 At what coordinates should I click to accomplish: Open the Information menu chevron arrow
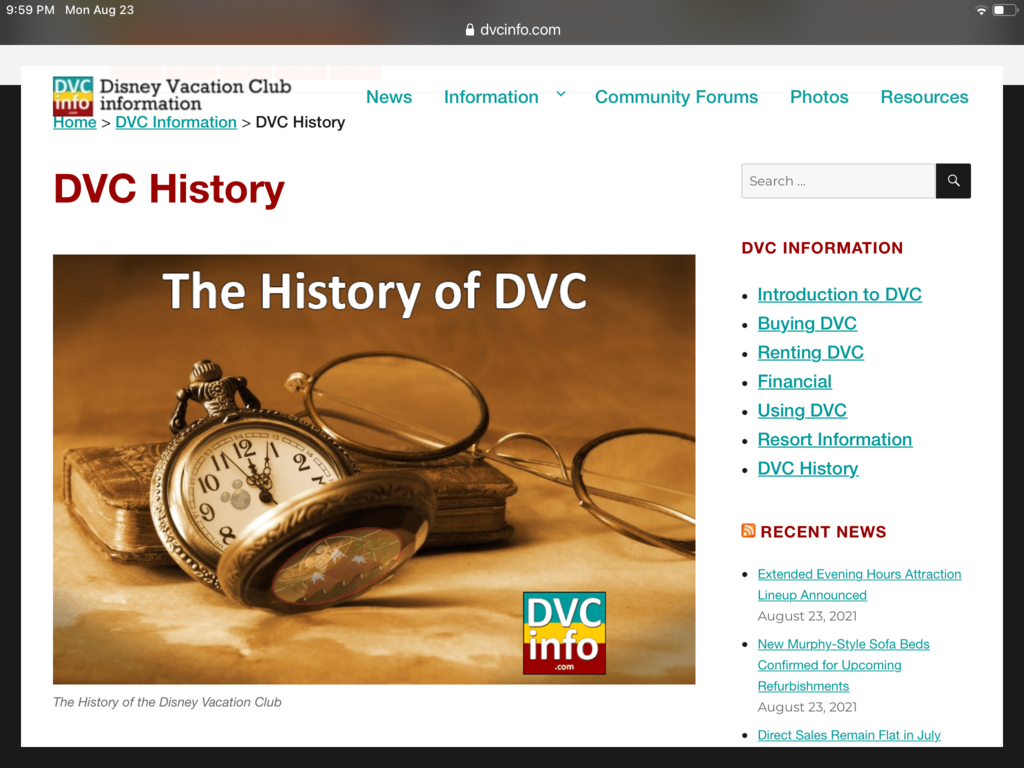[560, 93]
